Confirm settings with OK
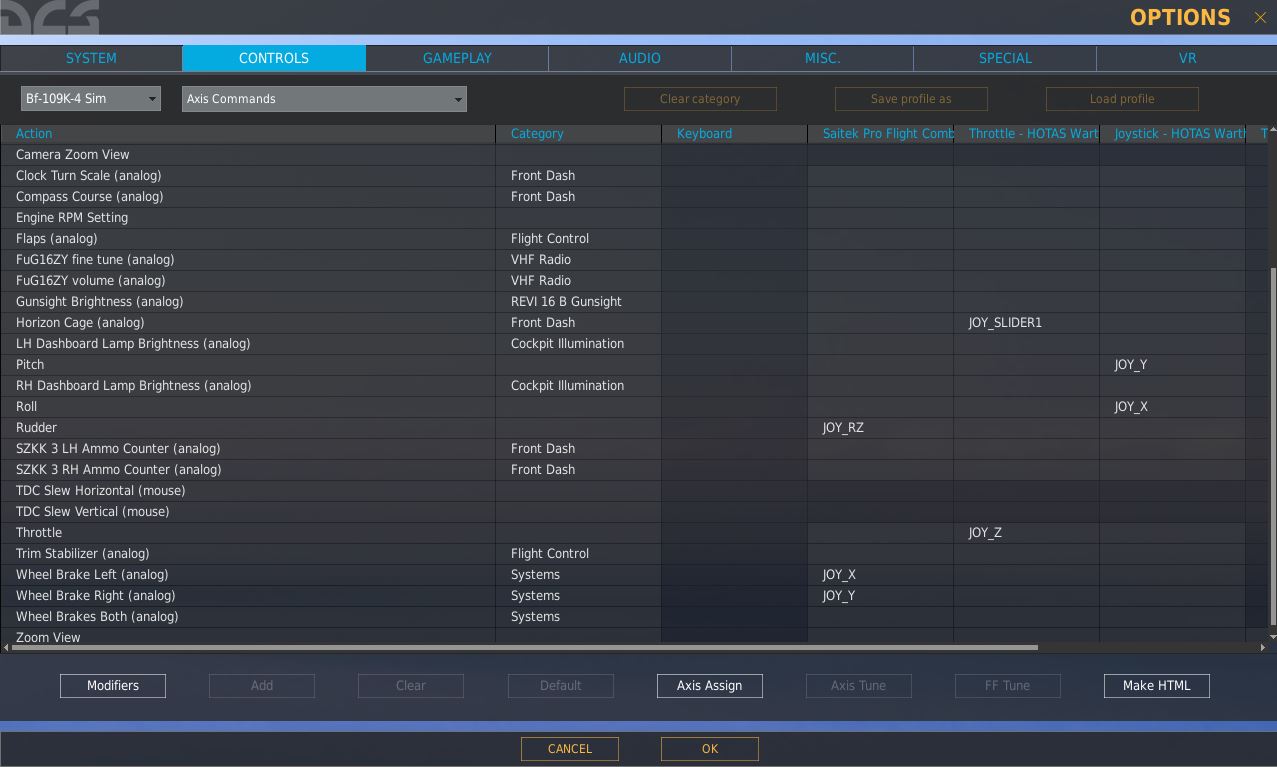 pos(710,749)
